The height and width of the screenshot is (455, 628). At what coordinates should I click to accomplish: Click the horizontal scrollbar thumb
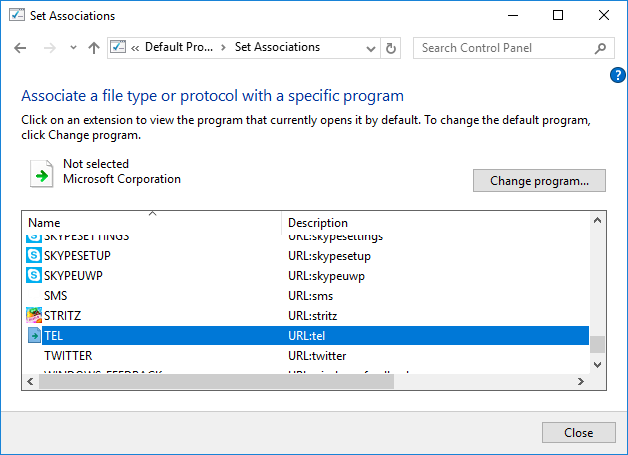click(x=216, y=381)
